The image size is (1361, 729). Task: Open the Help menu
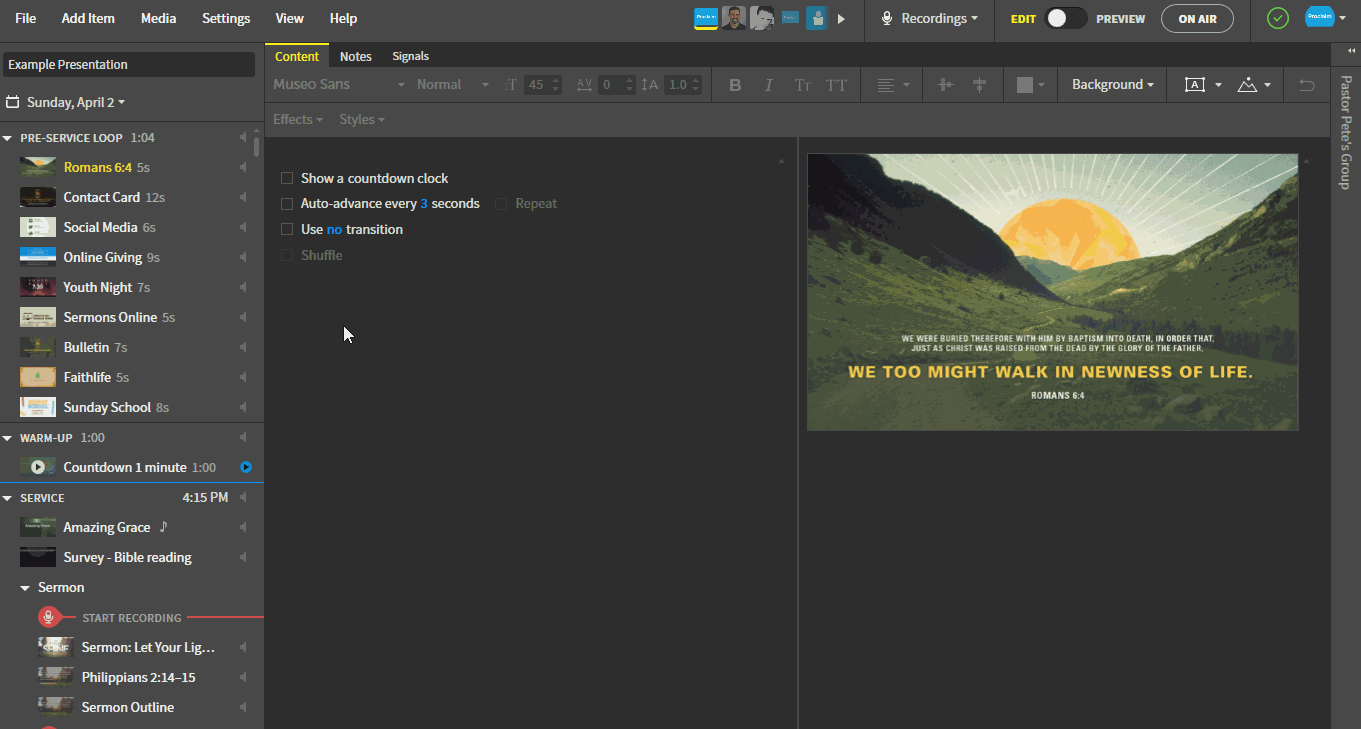[x=343, y=18]
